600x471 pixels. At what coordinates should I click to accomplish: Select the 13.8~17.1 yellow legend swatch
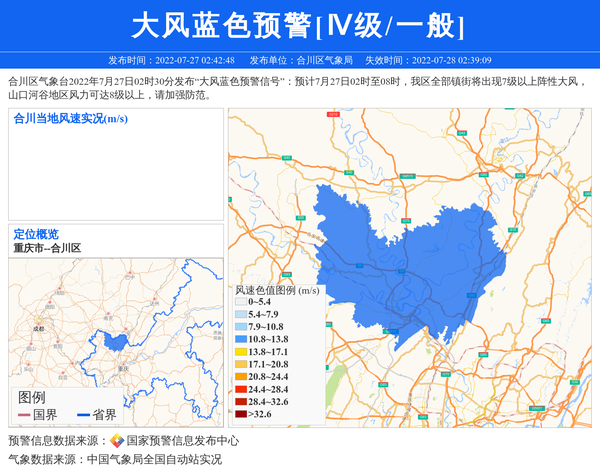tap(240, 352)
